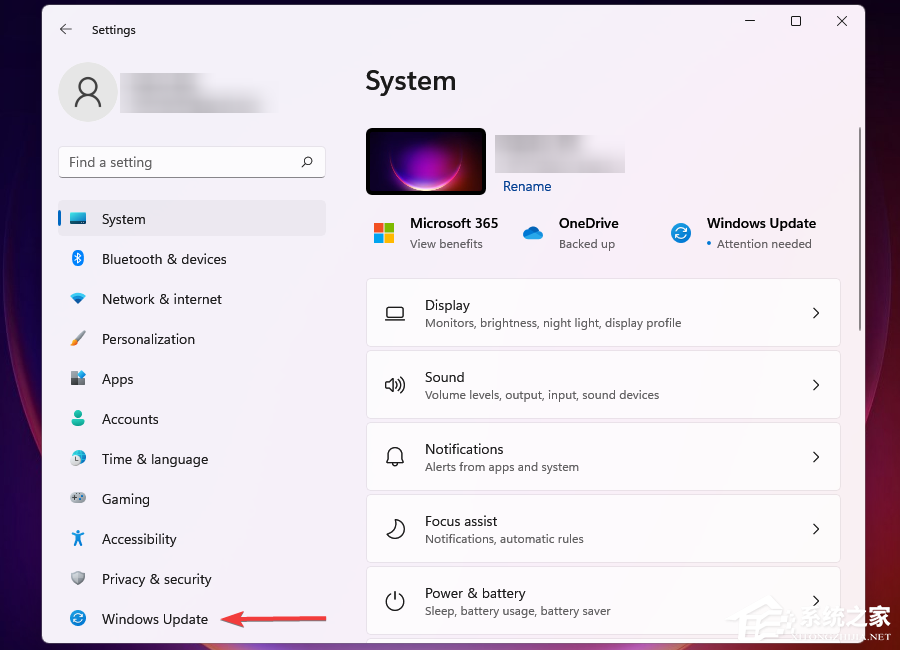Open the Gaming settings page
The width and height of the screenshot is (900, 650).
click(x=125, y=499)
